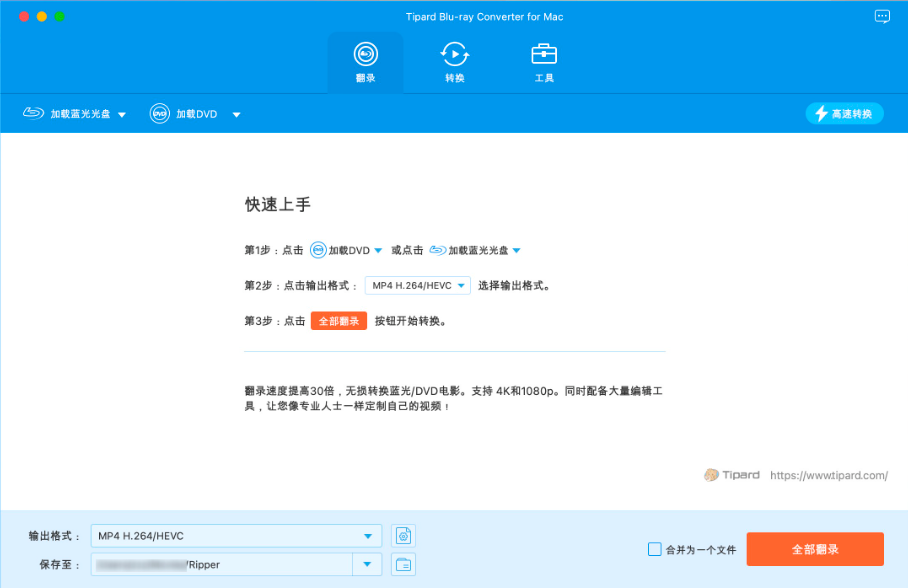
Task: Expand the toolbar 加载DVD dropdown arrow
Action: tap(236, 115)
